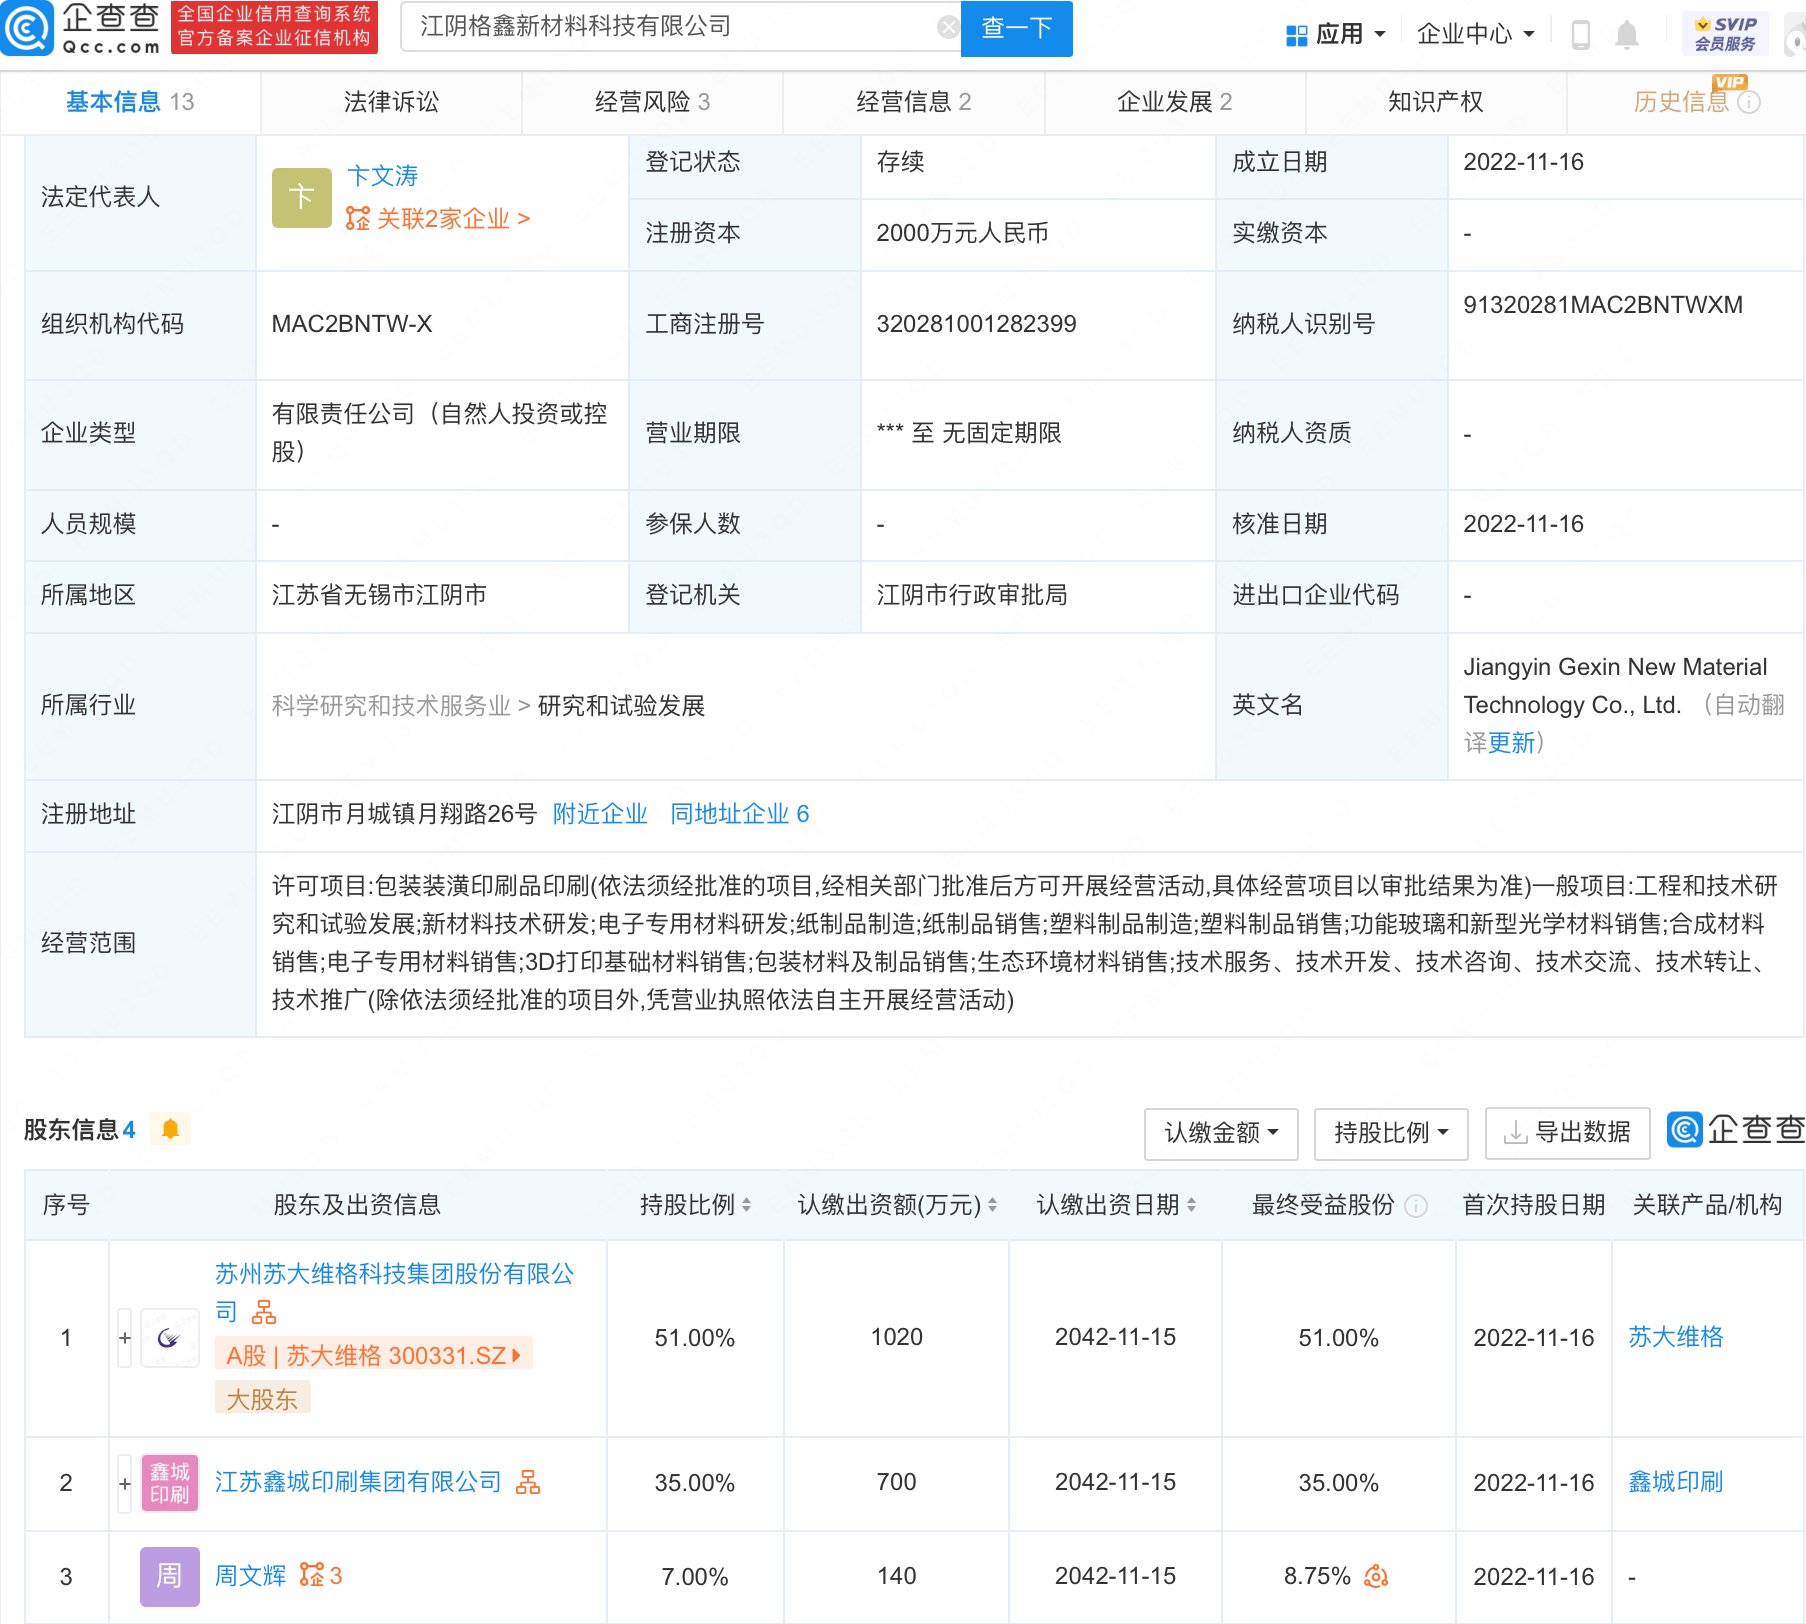Click the 查一下 search button
1806x1624 pixels.
point(1016,28)
